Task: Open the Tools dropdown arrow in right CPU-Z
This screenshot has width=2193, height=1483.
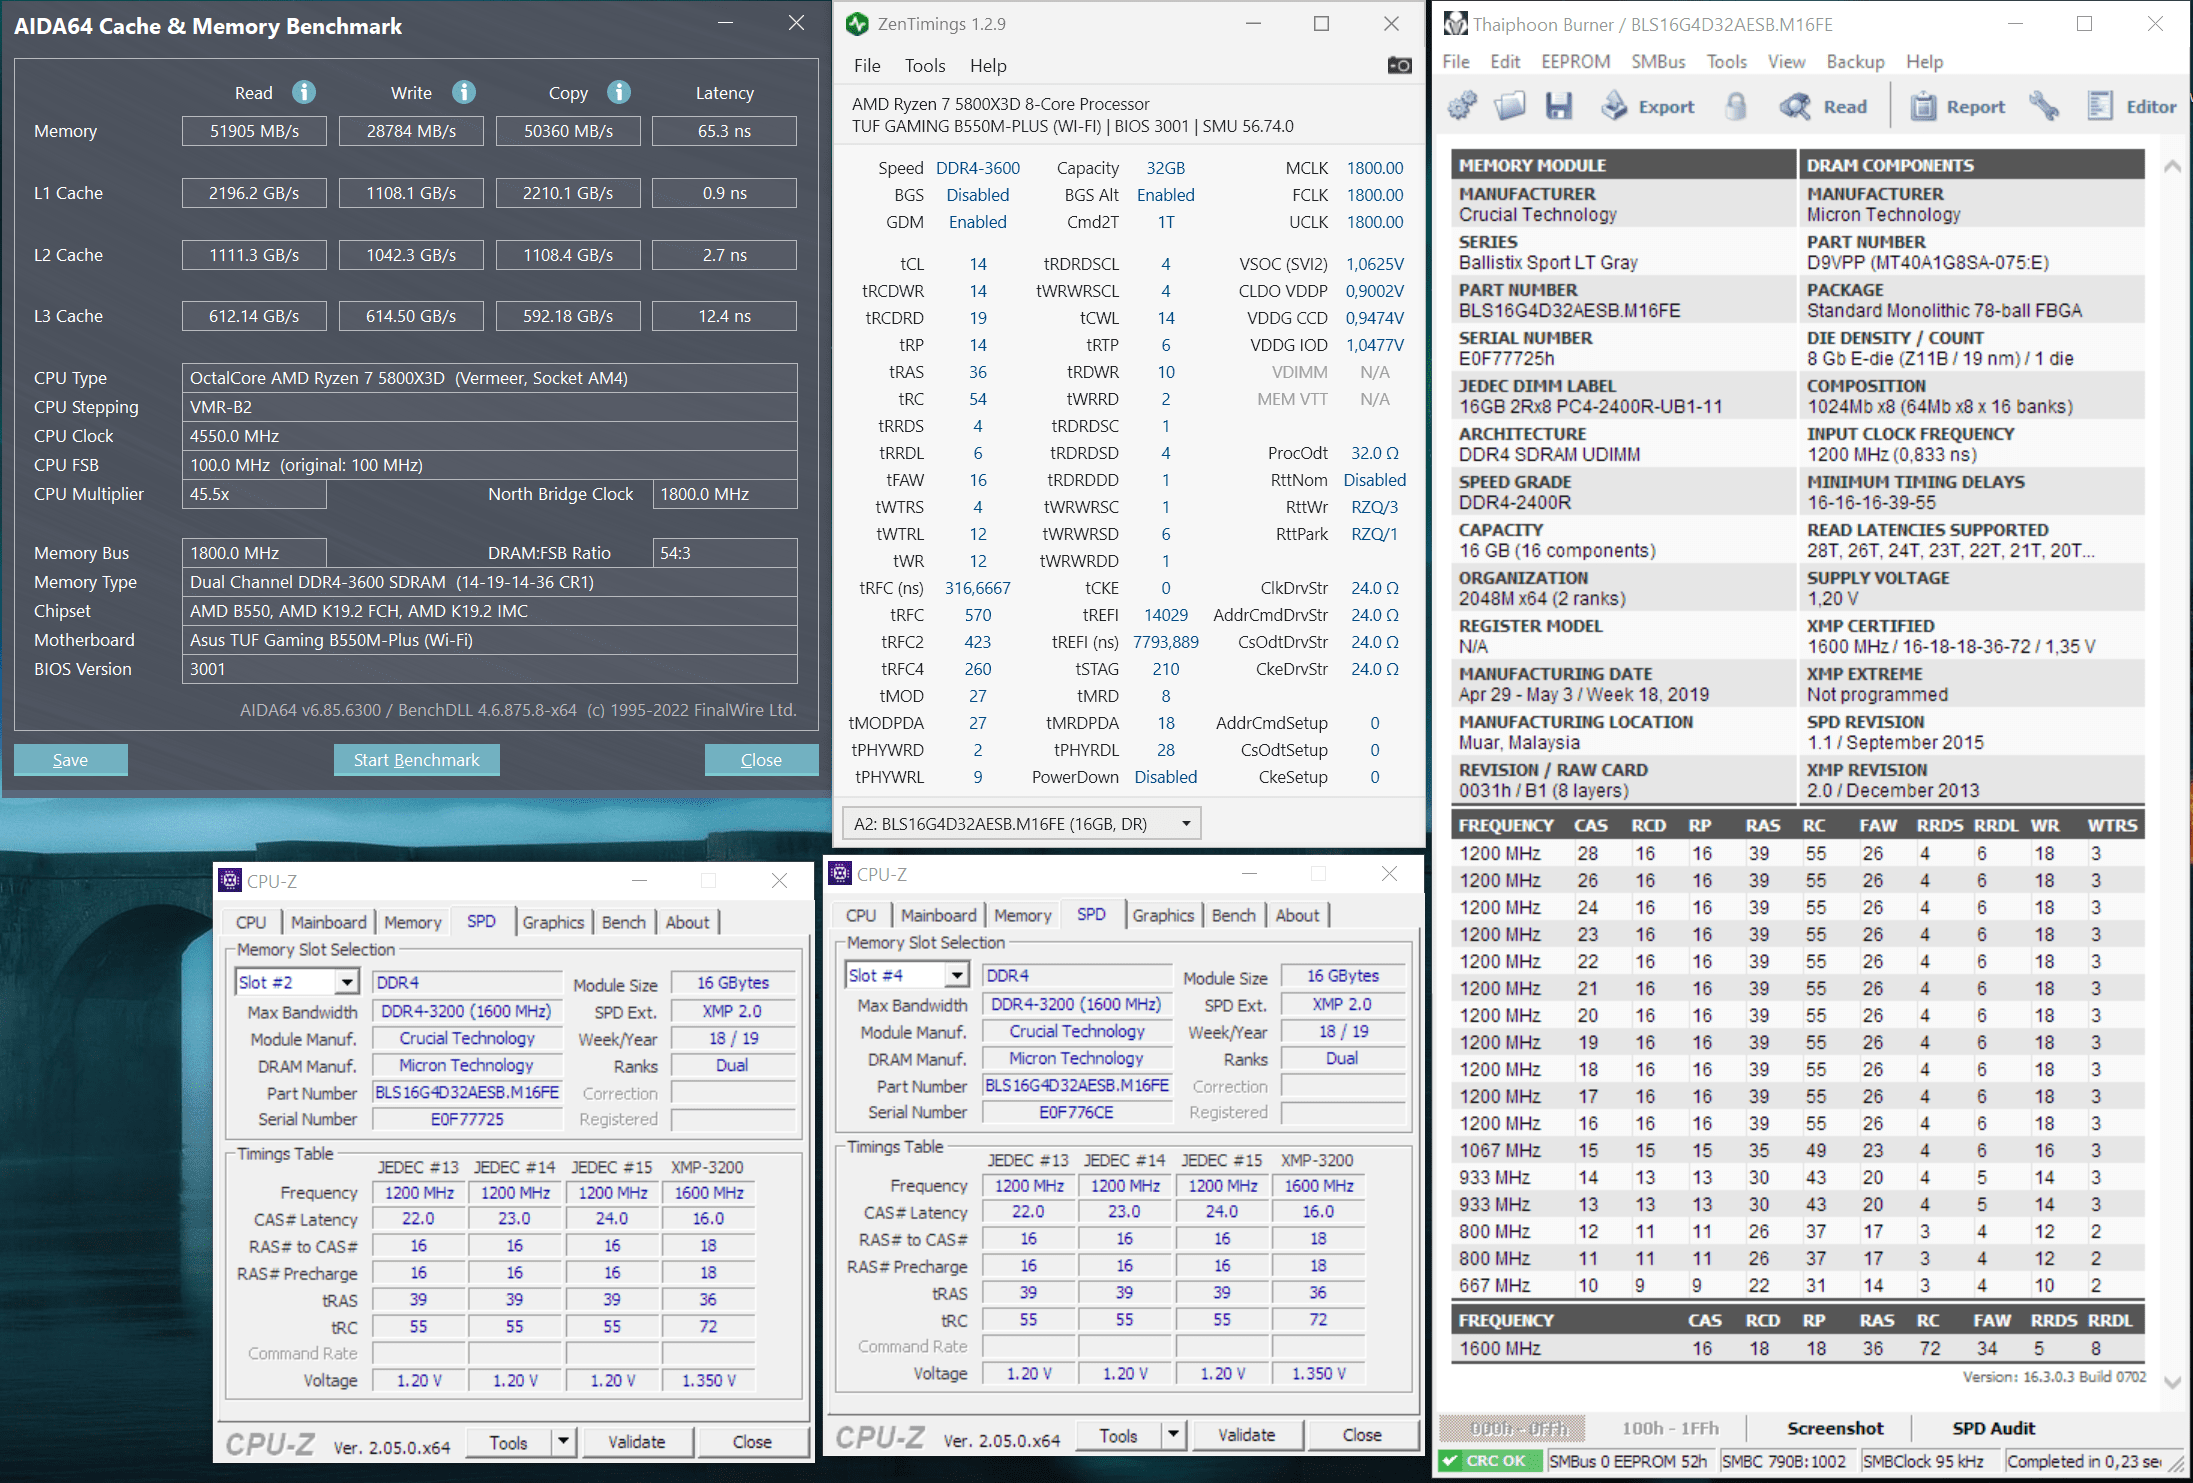Action: coord(1173,1435)
